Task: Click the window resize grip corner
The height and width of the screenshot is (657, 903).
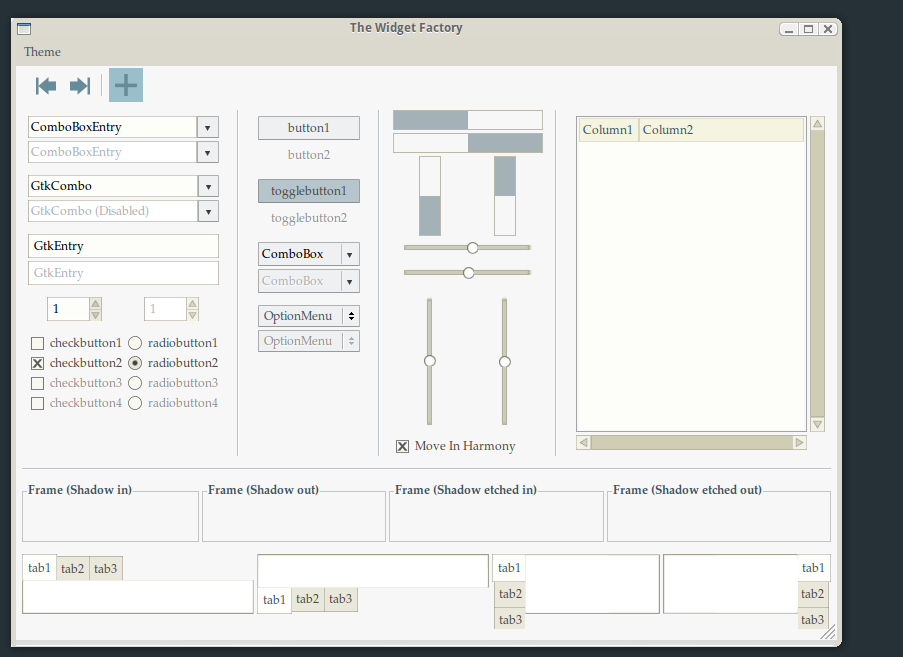Action: coord(828,632)
